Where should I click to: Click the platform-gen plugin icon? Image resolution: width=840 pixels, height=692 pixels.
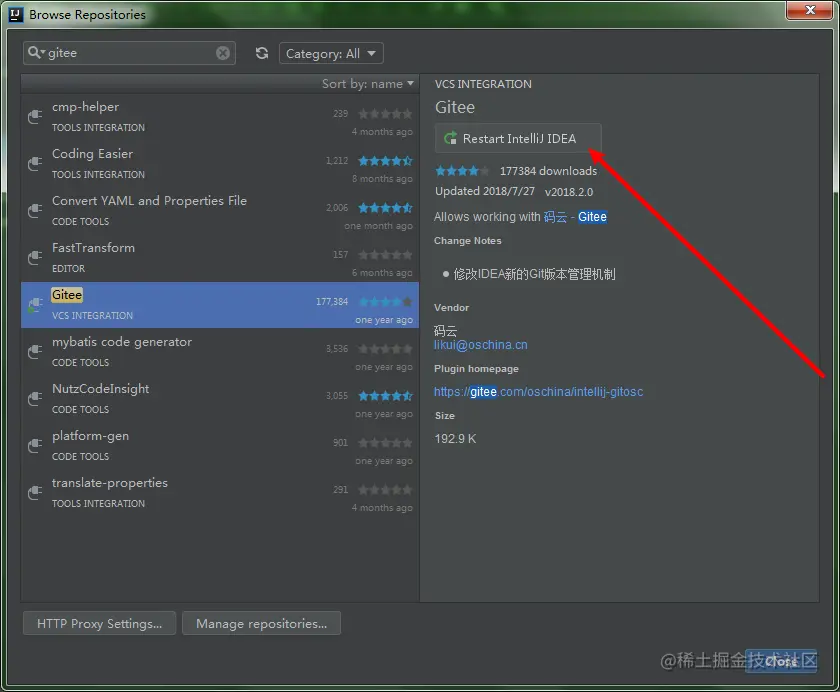tap(35, 446)
